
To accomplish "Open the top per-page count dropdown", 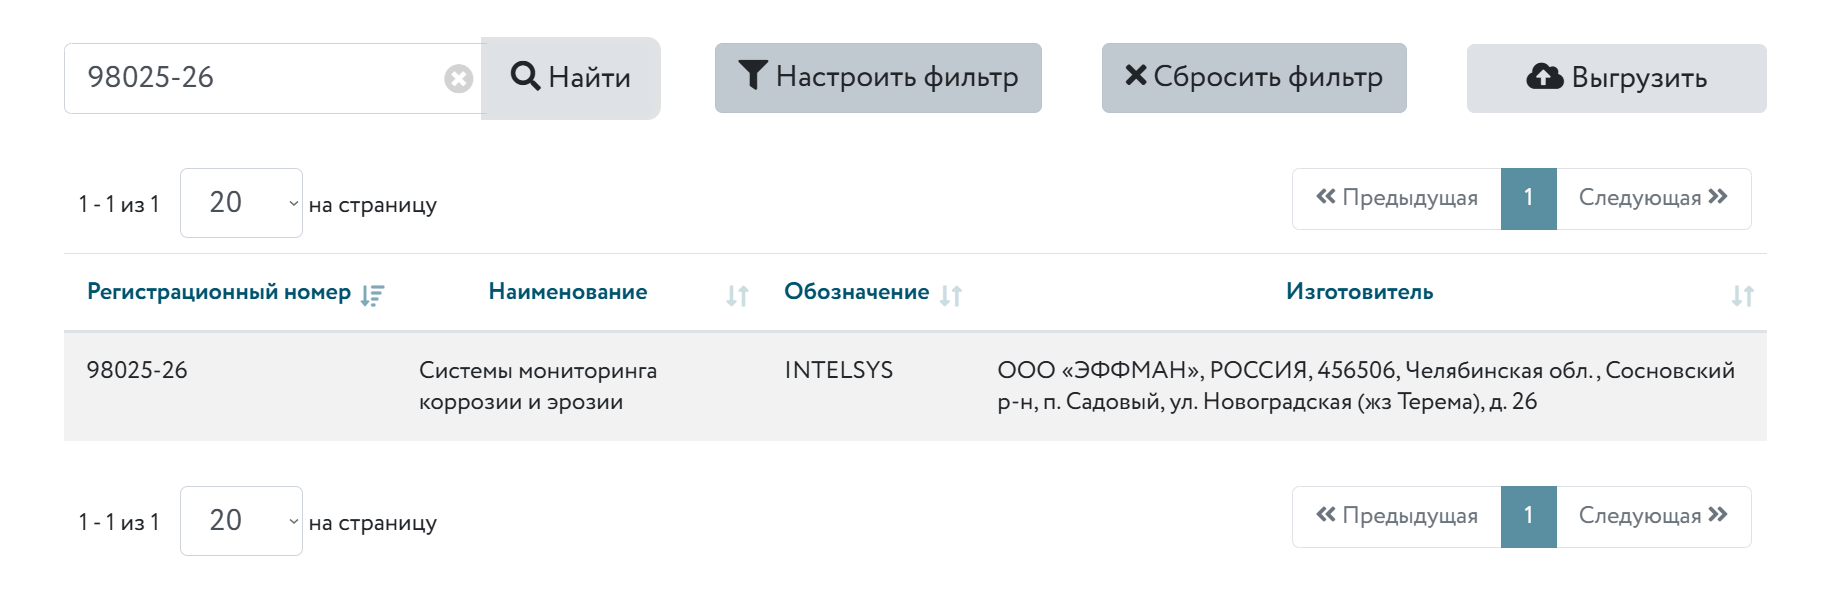I will pos(241,203).
